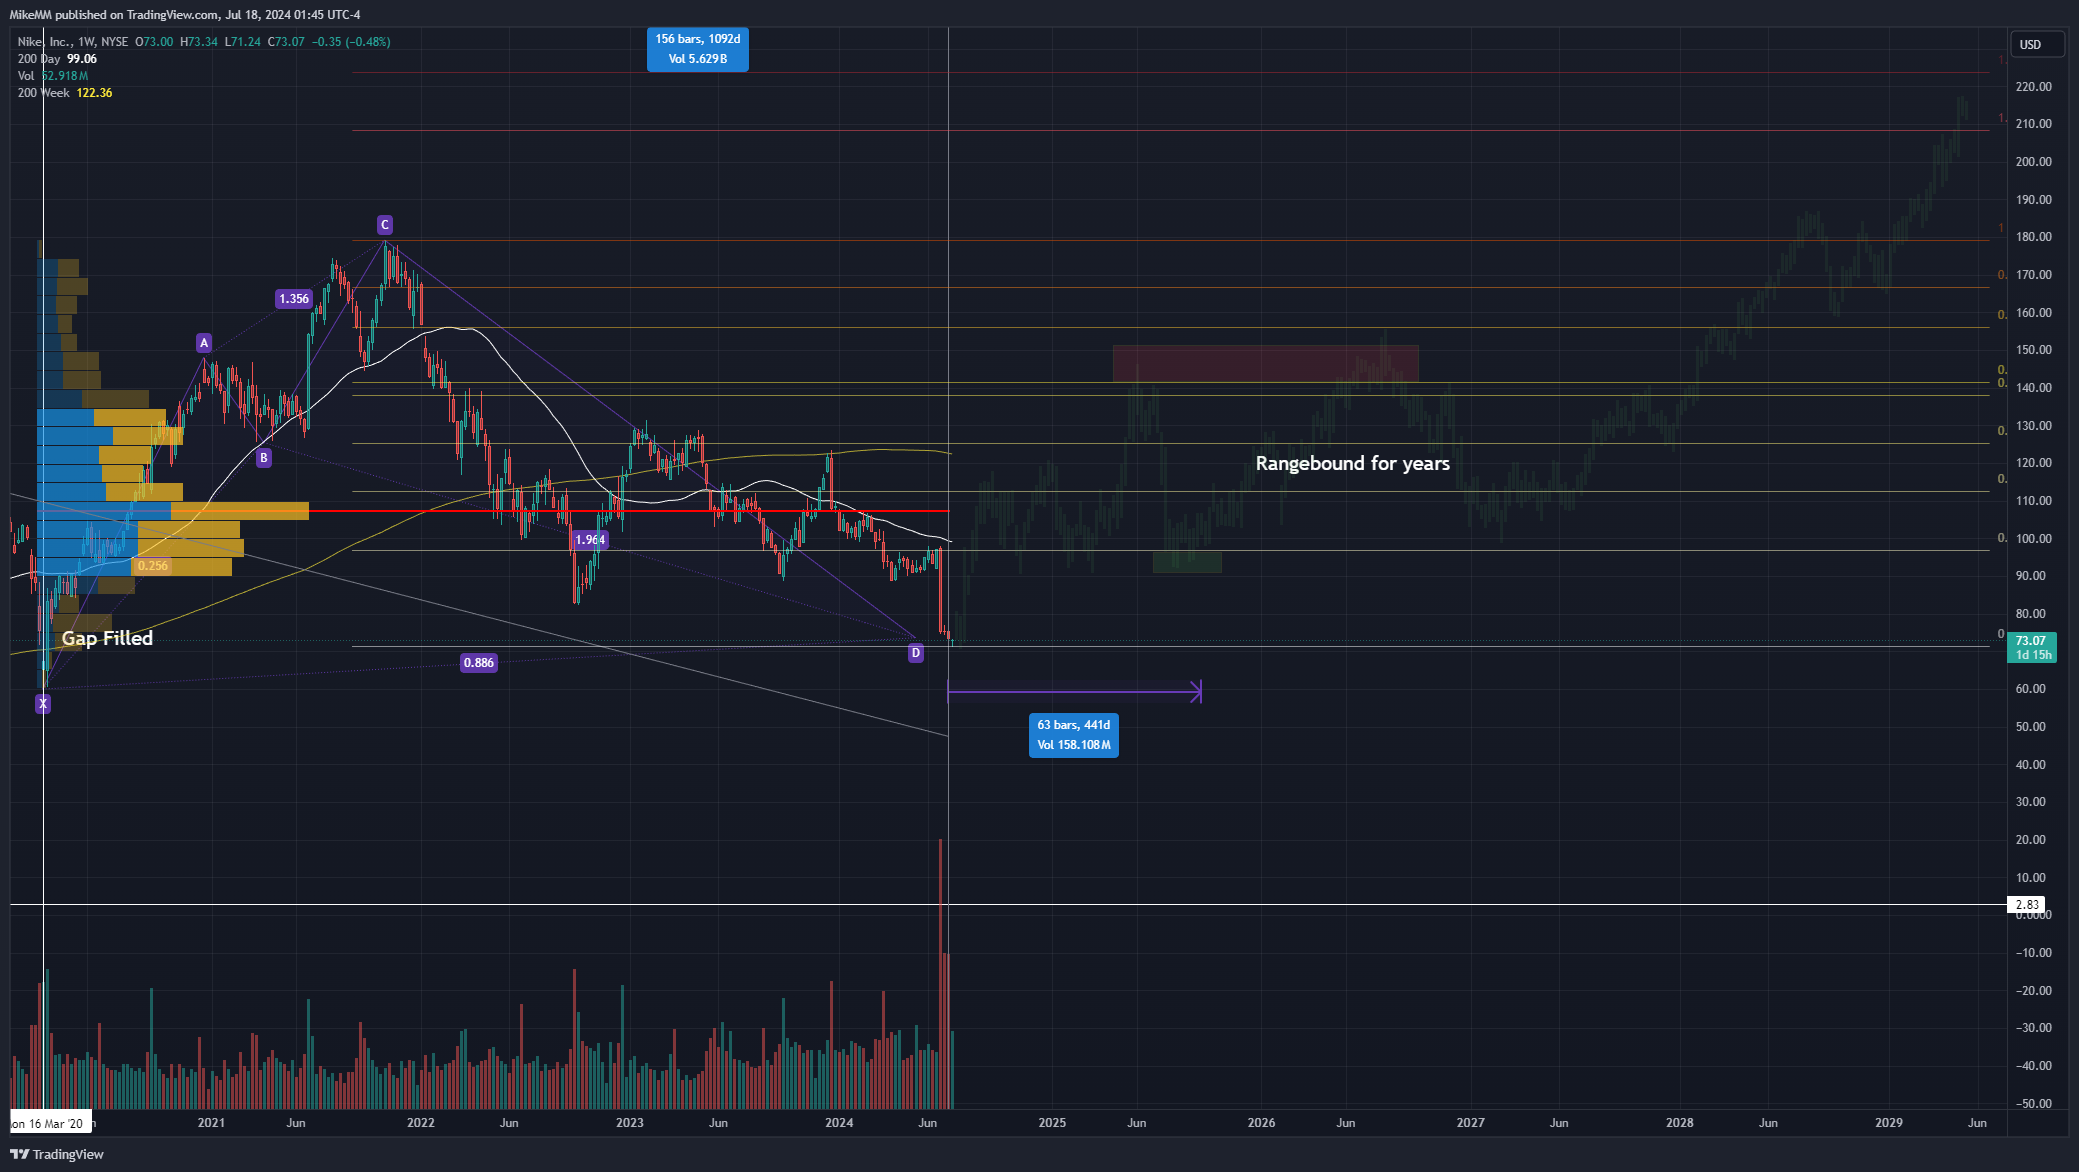Click the 200 Week indicator legend entry

tap(43, 93)
